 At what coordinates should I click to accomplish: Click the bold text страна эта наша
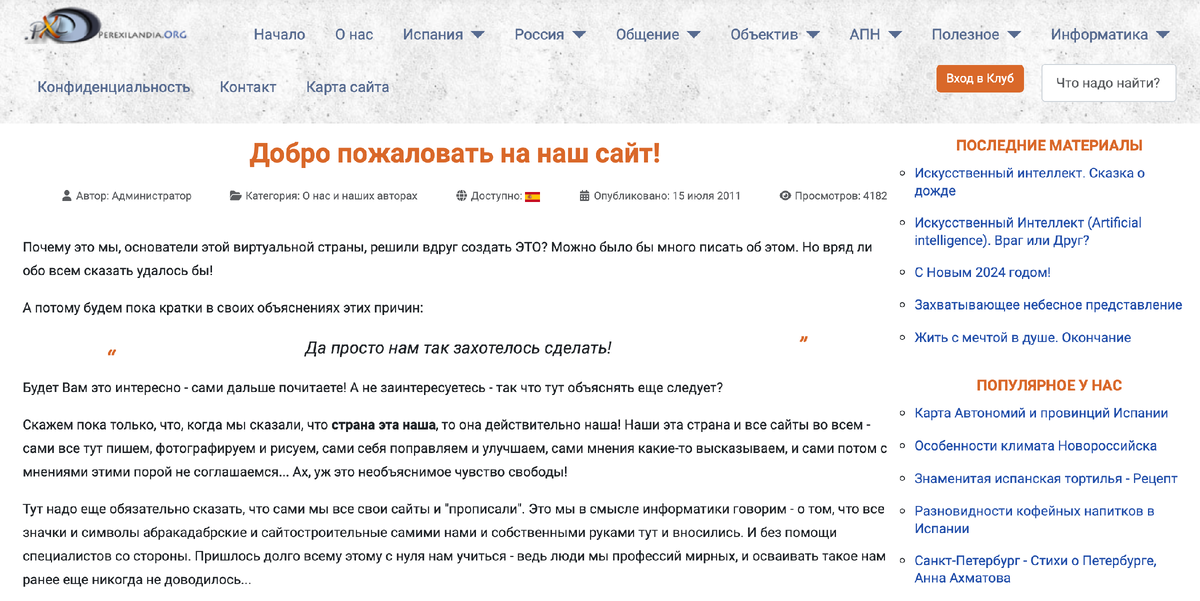coord(384,424)
